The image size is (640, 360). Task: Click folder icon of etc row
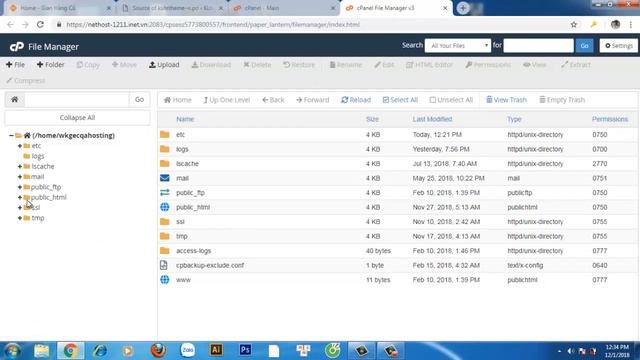164,134
